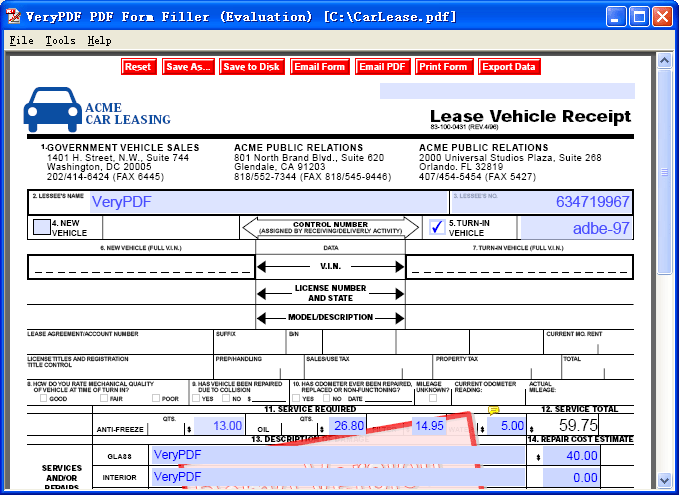Image resolution: width=679 pixels, height=495 pixels.
Task: Click the Save As... button
Action: (x=188, y=67)
